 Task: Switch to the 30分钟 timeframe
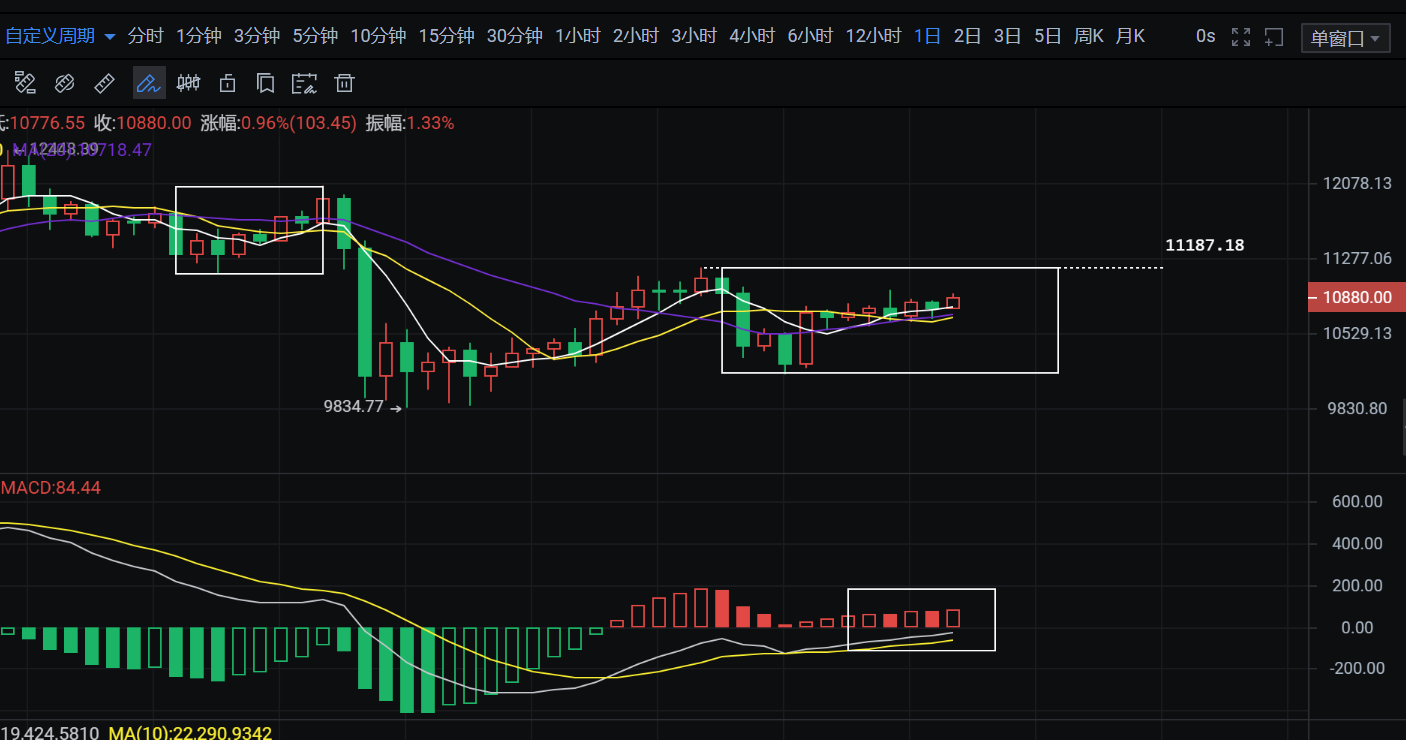point(514,36)
